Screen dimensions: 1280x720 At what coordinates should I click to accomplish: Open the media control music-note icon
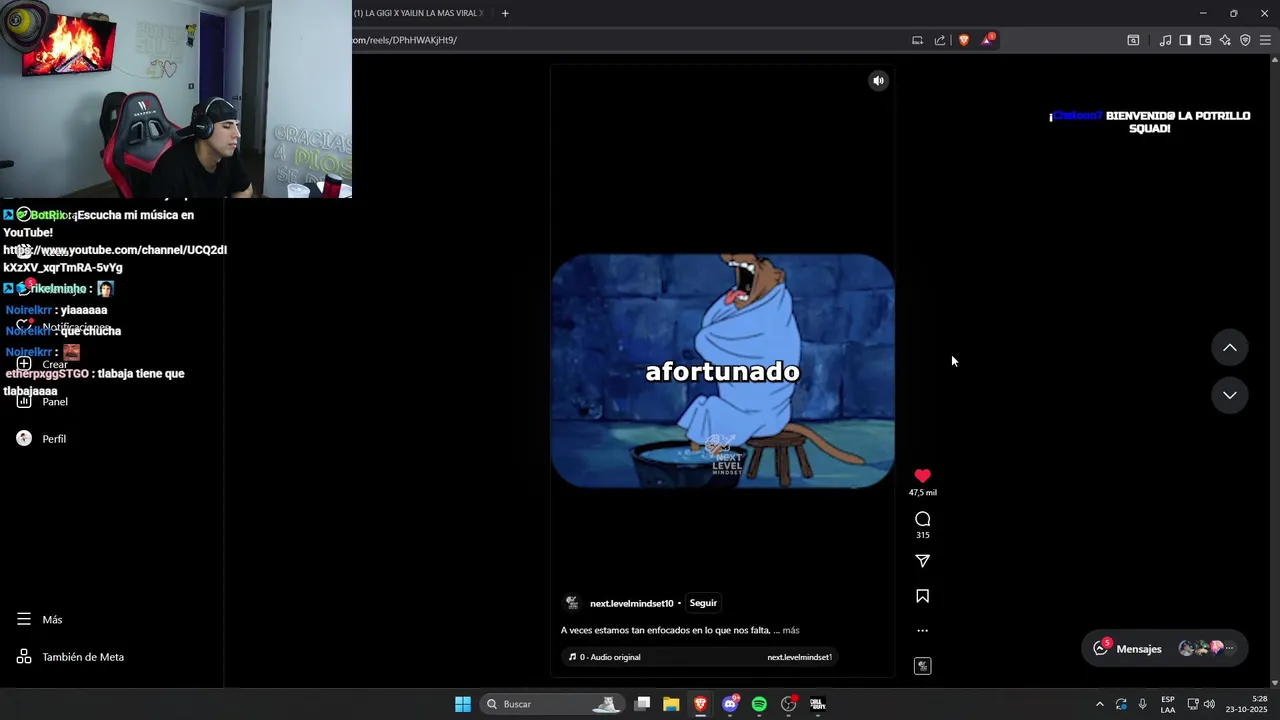pos(1165,40)
